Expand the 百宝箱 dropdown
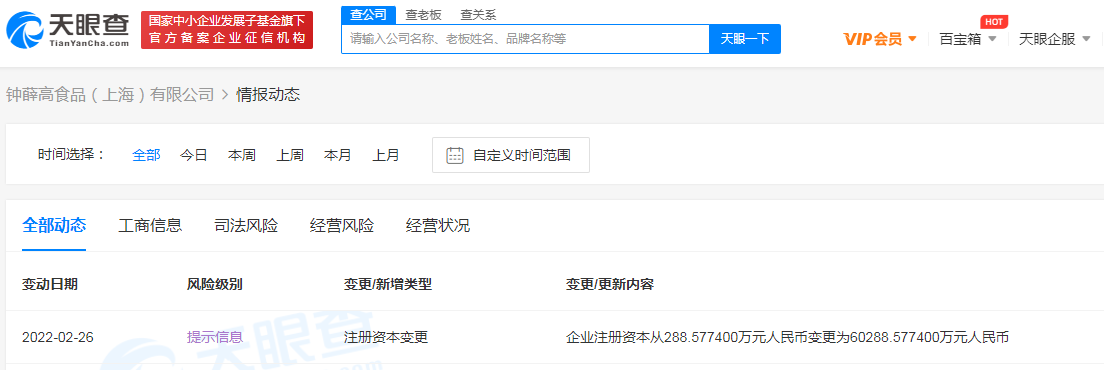This screenshot has width=1104, height=370. click(968, 39)
